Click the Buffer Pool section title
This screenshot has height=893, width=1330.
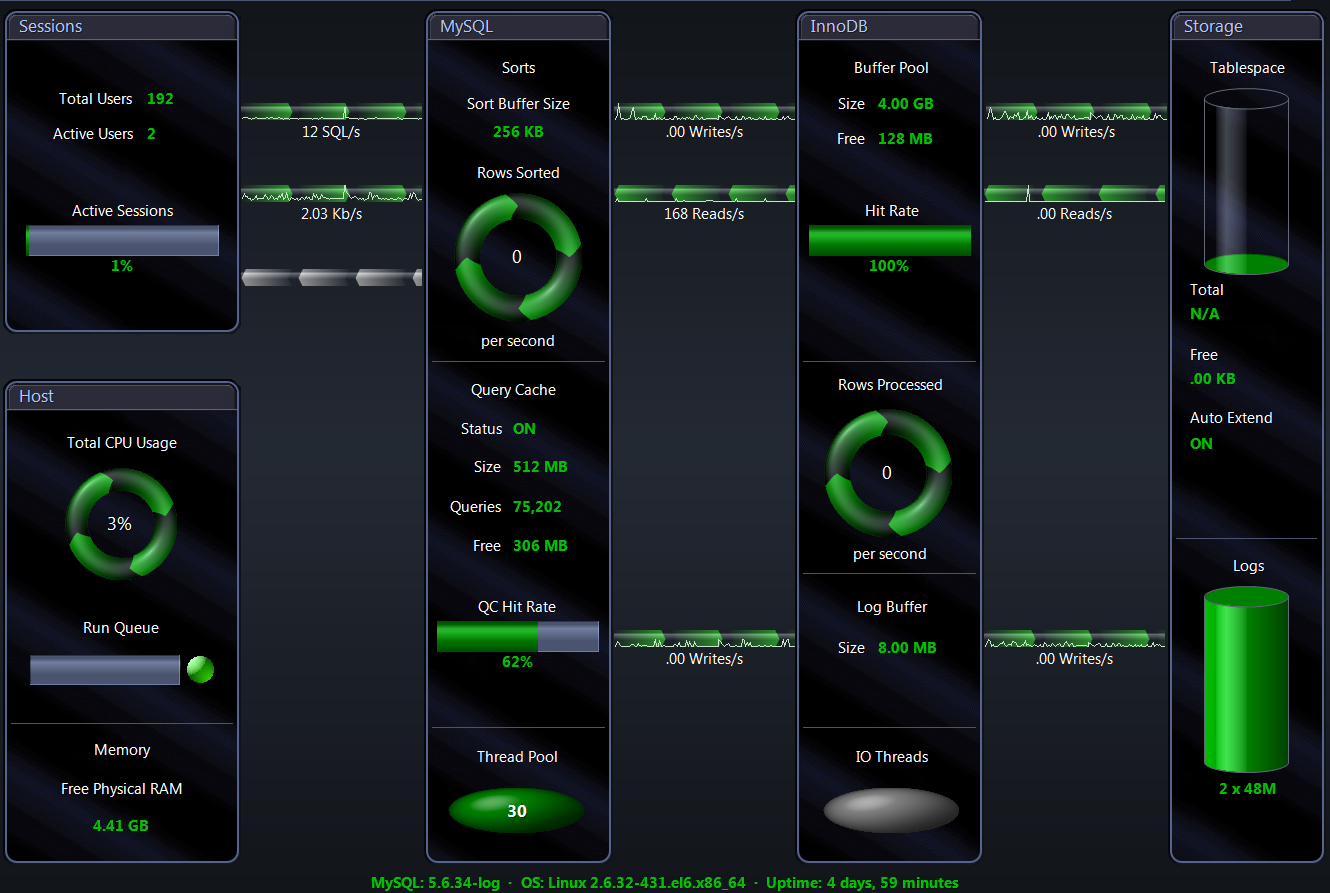click(891, 68)
